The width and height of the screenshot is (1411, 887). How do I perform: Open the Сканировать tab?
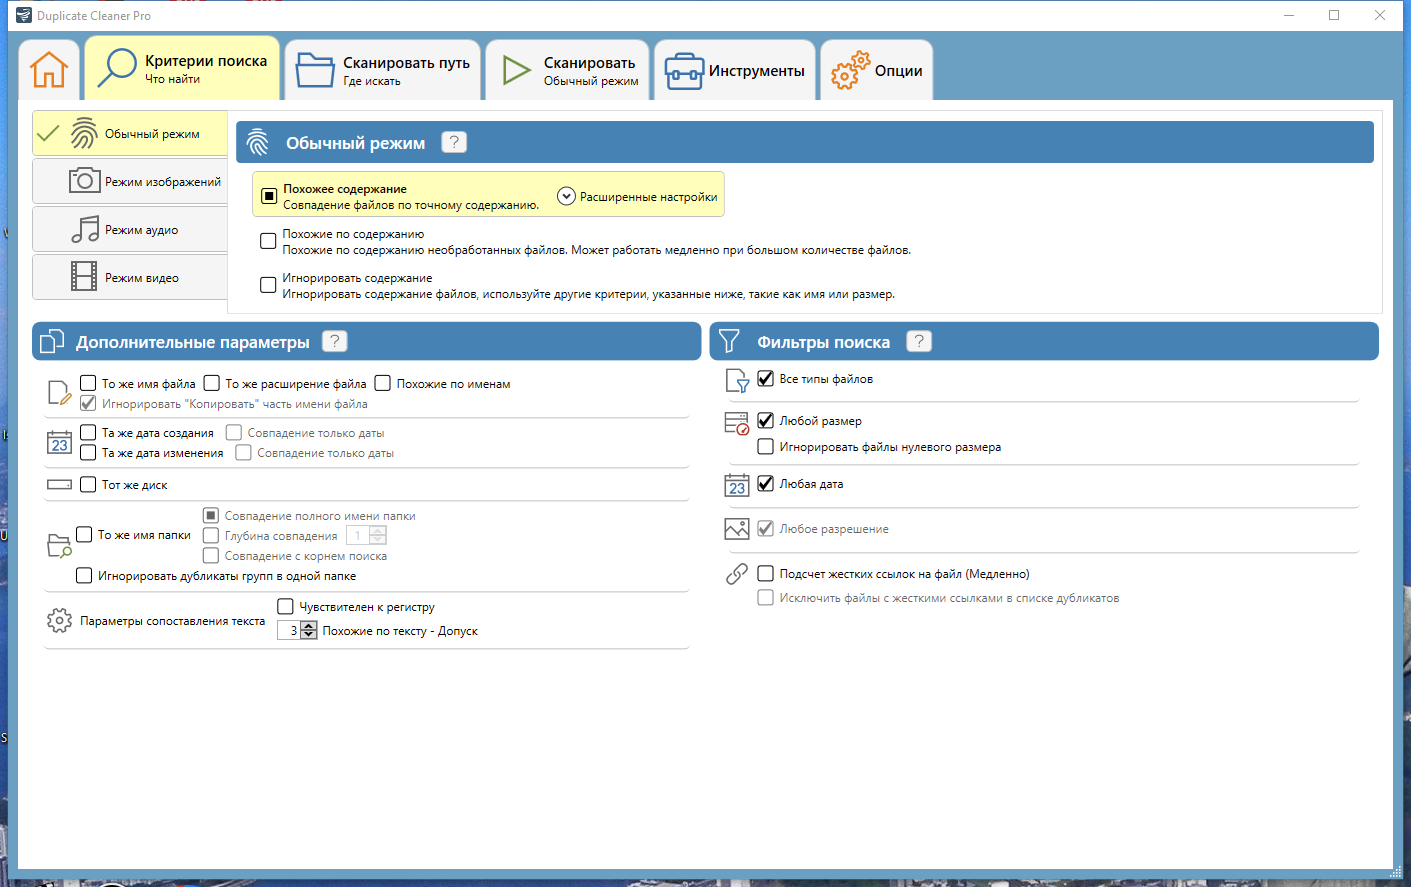pyautogui.click(x=568, y=70)
